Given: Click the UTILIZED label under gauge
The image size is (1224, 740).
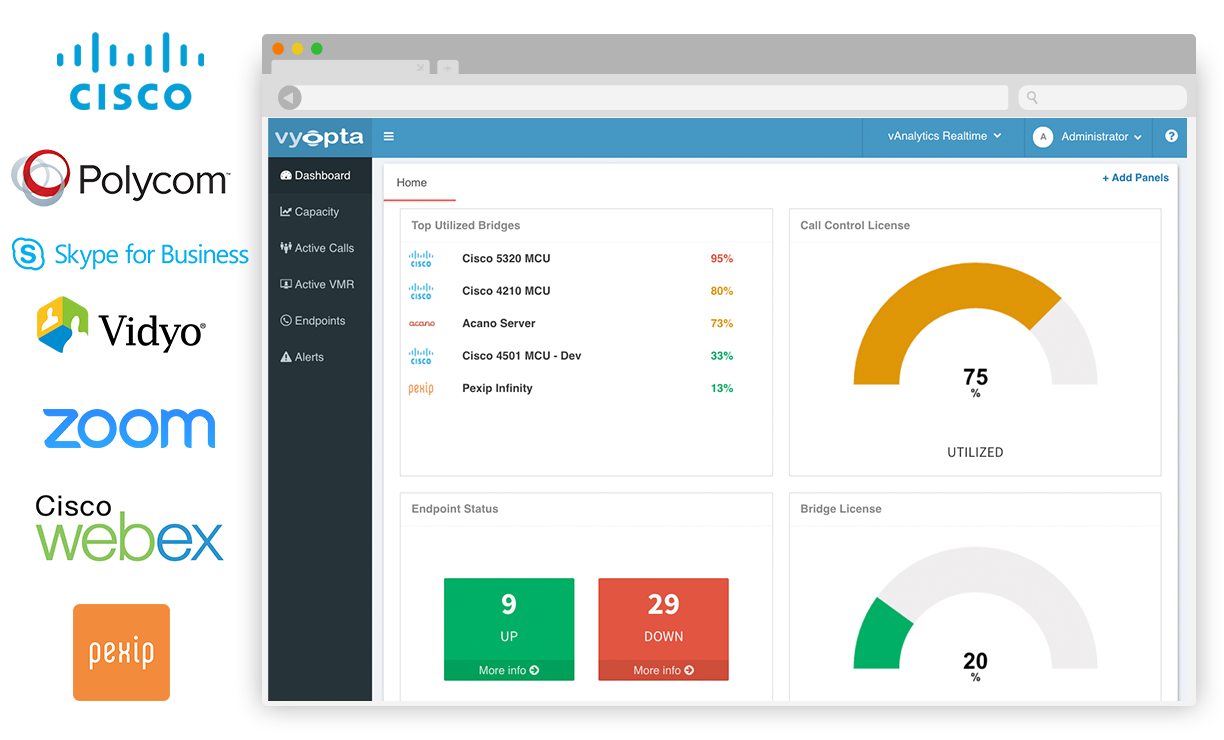Looking at the screenshot, I should tap(975, 453).
